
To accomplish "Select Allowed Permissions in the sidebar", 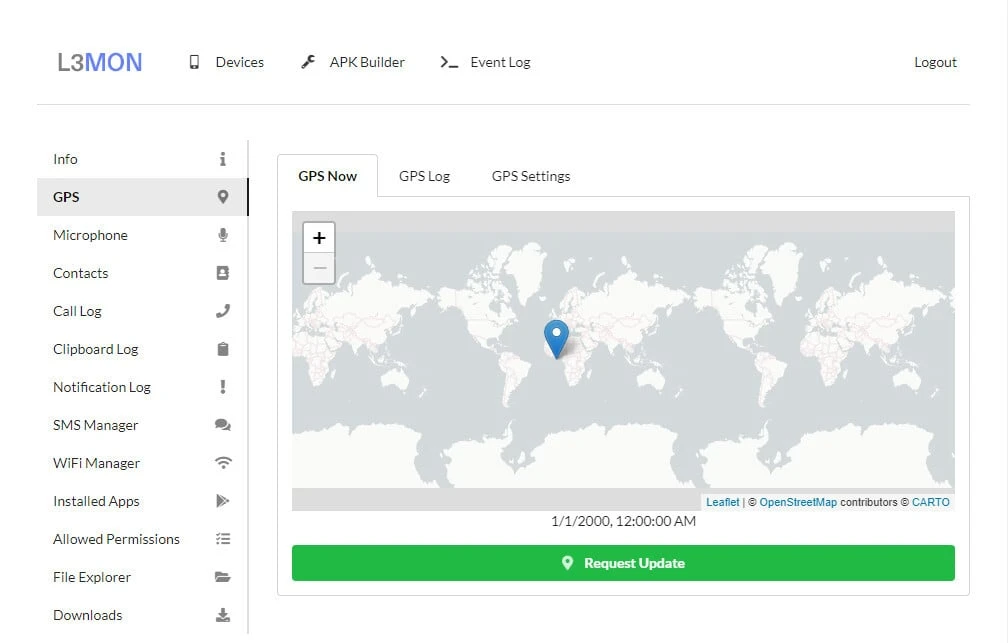I will [x=116, y=539].
